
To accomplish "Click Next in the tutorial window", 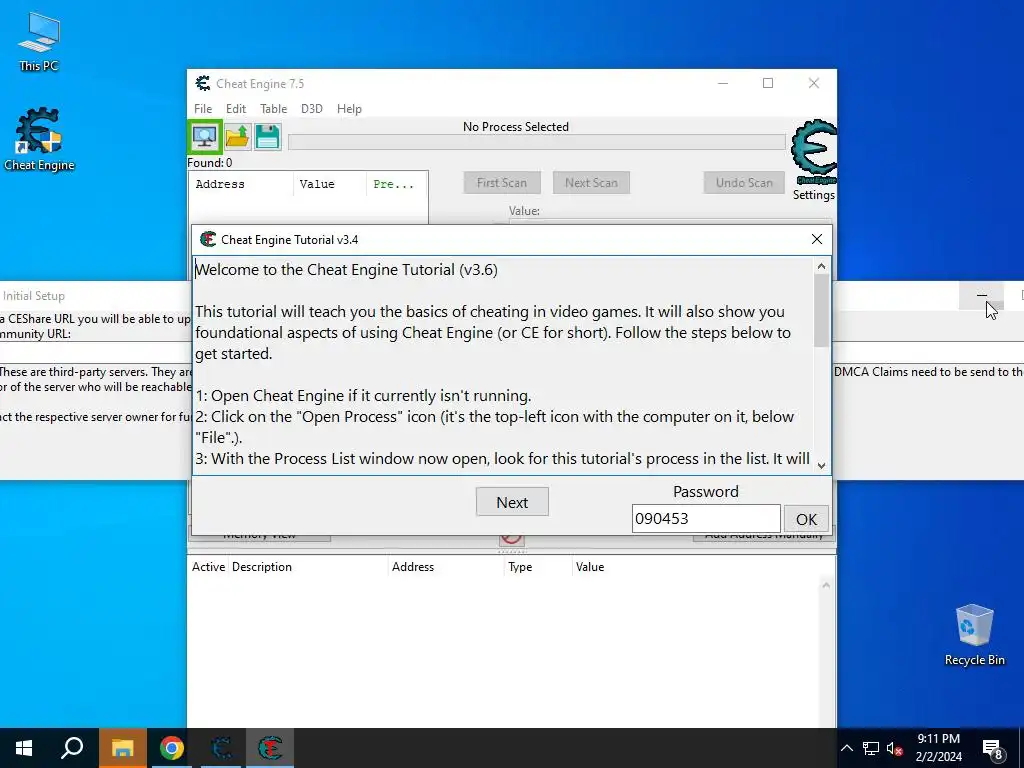I will click(x=512, y=502).
